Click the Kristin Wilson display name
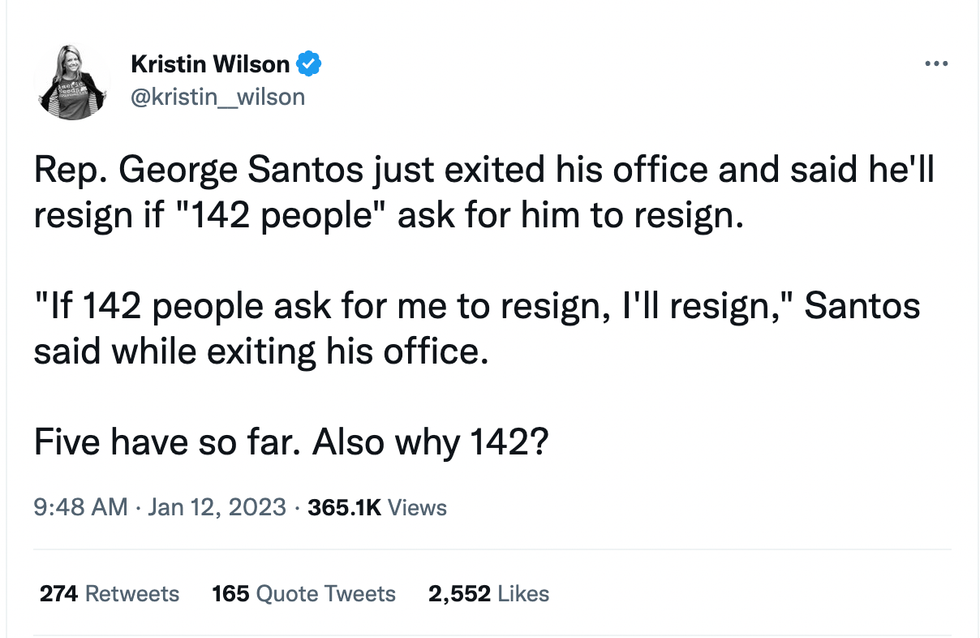 pyautogui.click(x=211, y=66)
